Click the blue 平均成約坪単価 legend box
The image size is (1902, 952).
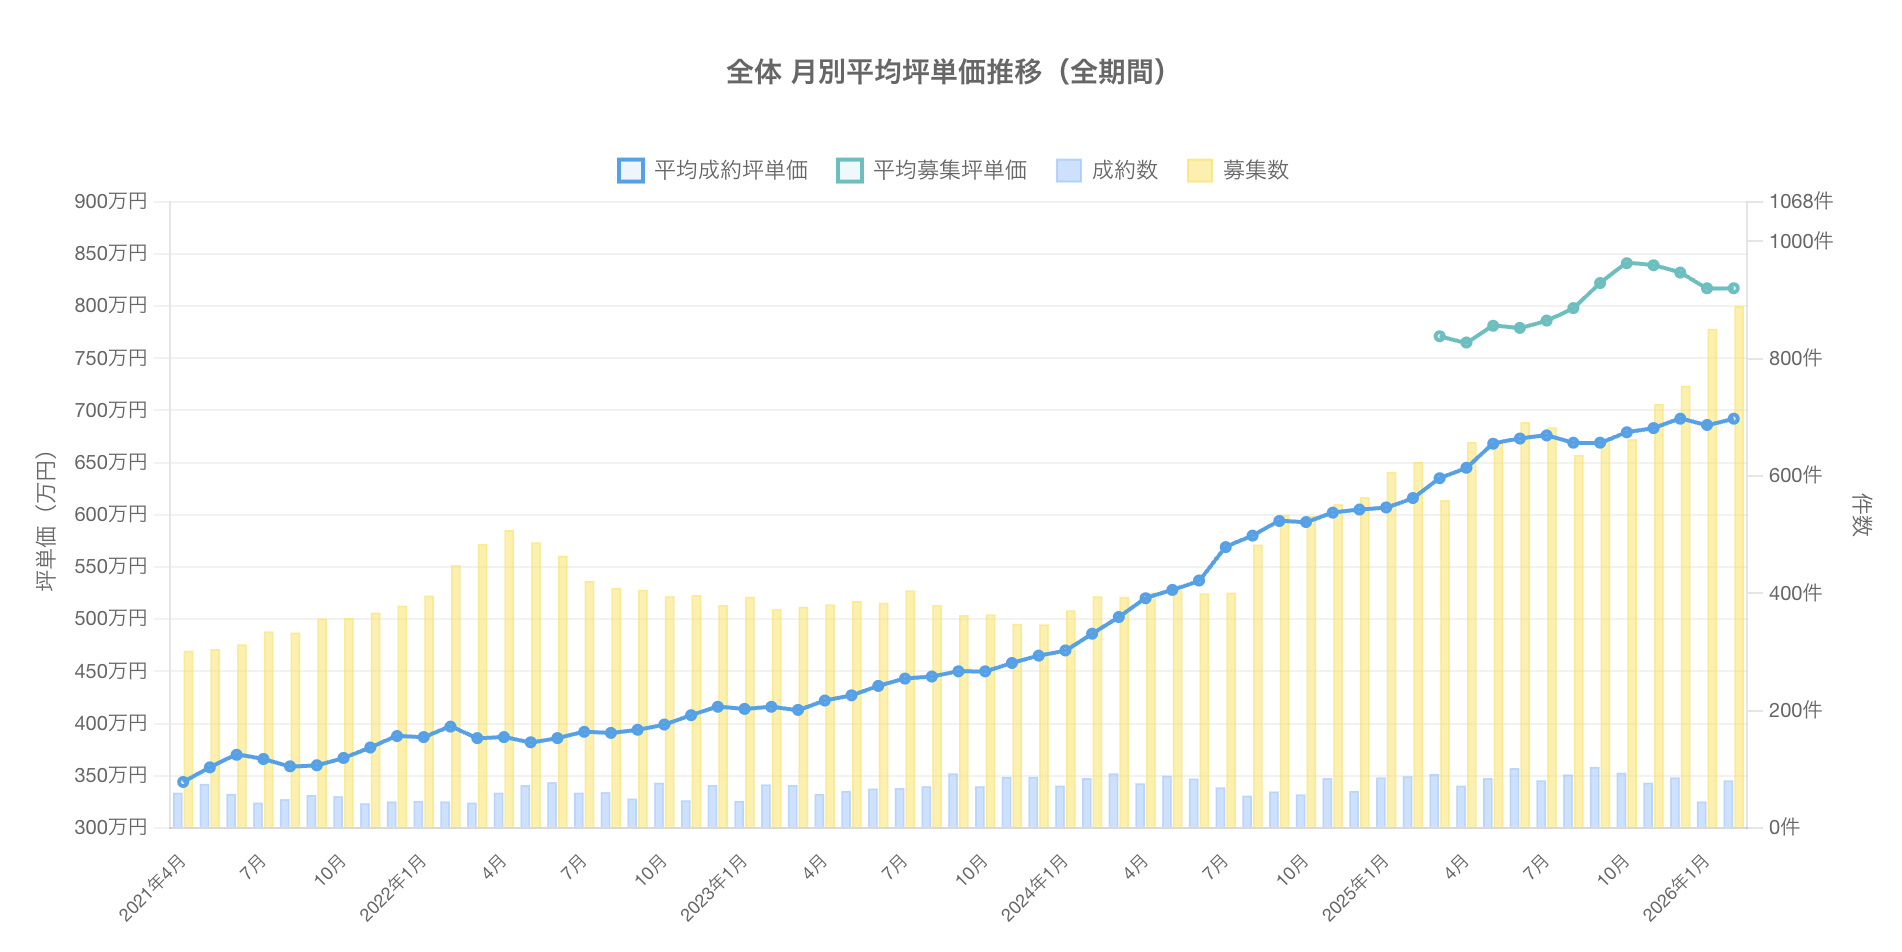[631, 171]
